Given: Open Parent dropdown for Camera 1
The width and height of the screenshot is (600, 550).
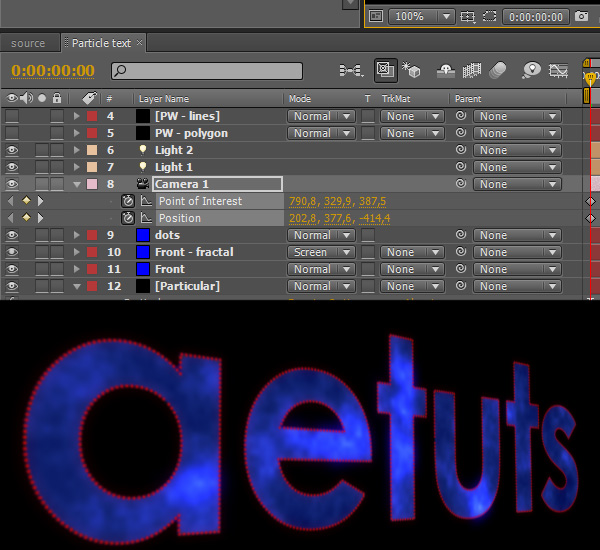Looking at the screenshot, I should (x=517, y=184).
